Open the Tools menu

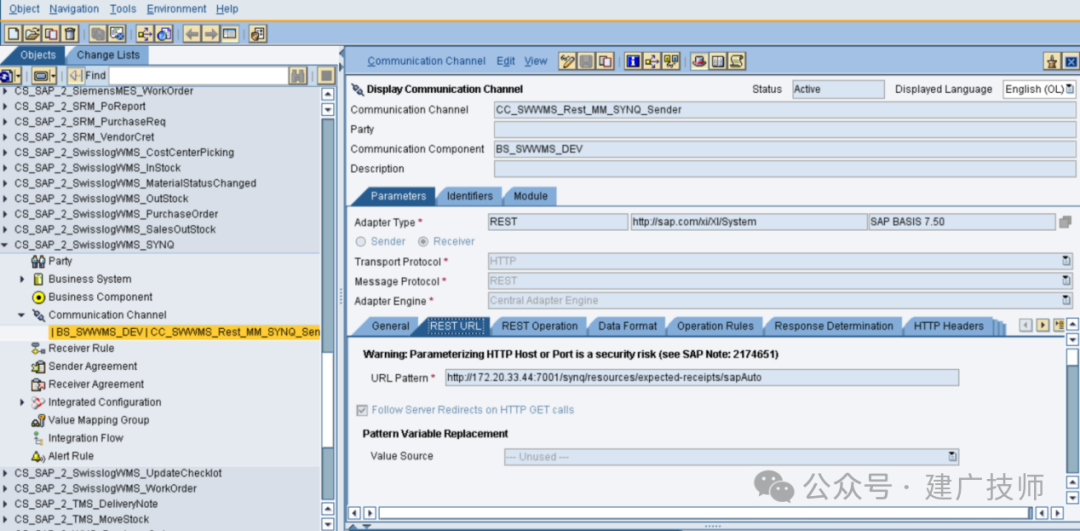tap(123, 9)
